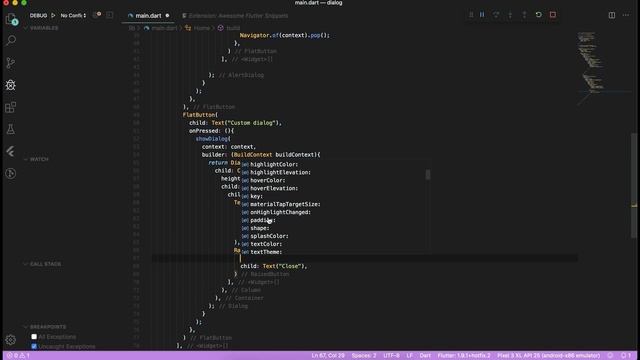
Task: Open the Search view icon
Action: point(11,40)
